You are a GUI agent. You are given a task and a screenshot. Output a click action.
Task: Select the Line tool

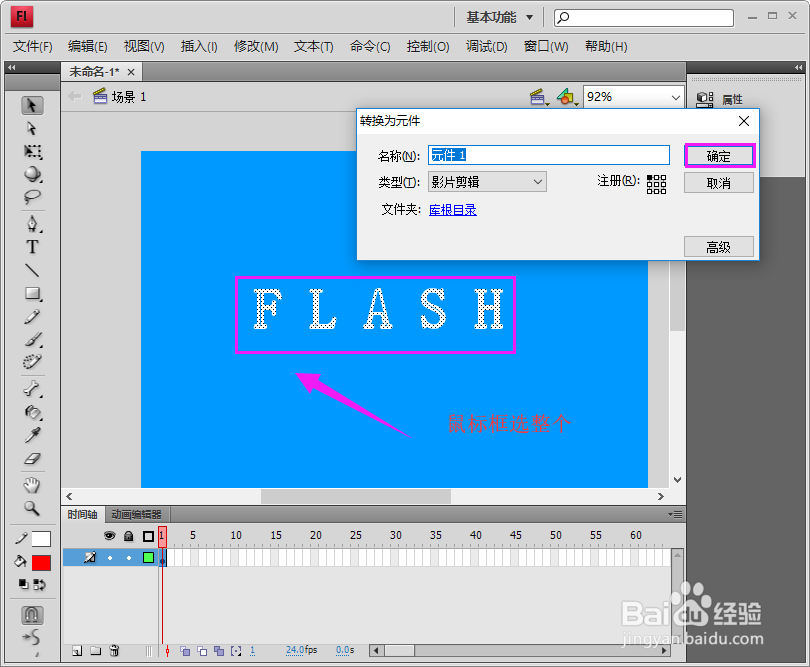[x=33, y=270]
